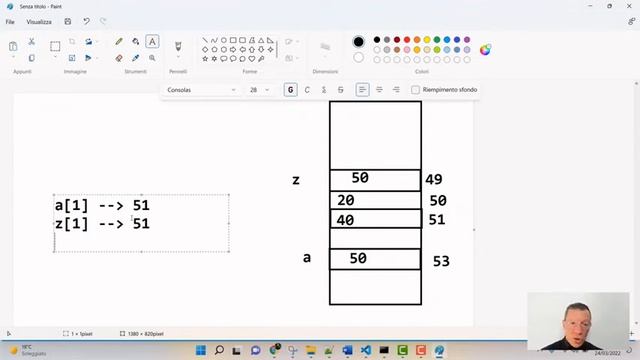Select the secondary white color circle
Image resolution: width=640 pixels, height=360 pixels.
point(358,58)
